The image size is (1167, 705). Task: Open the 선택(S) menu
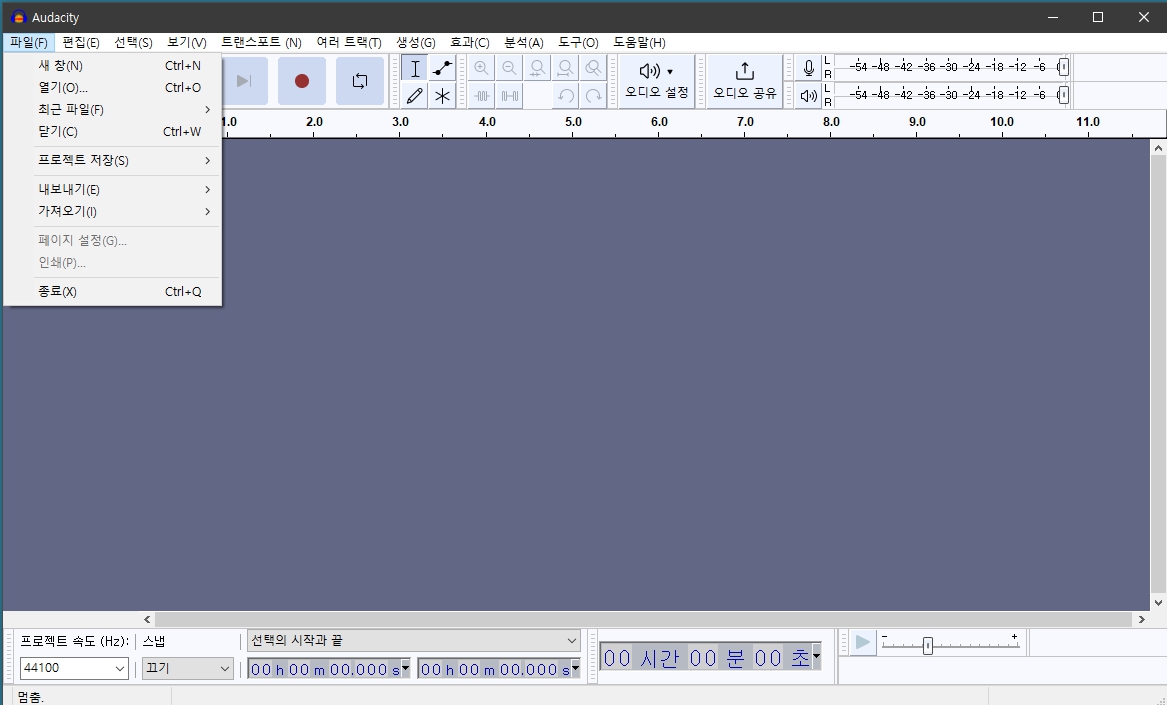133,42
